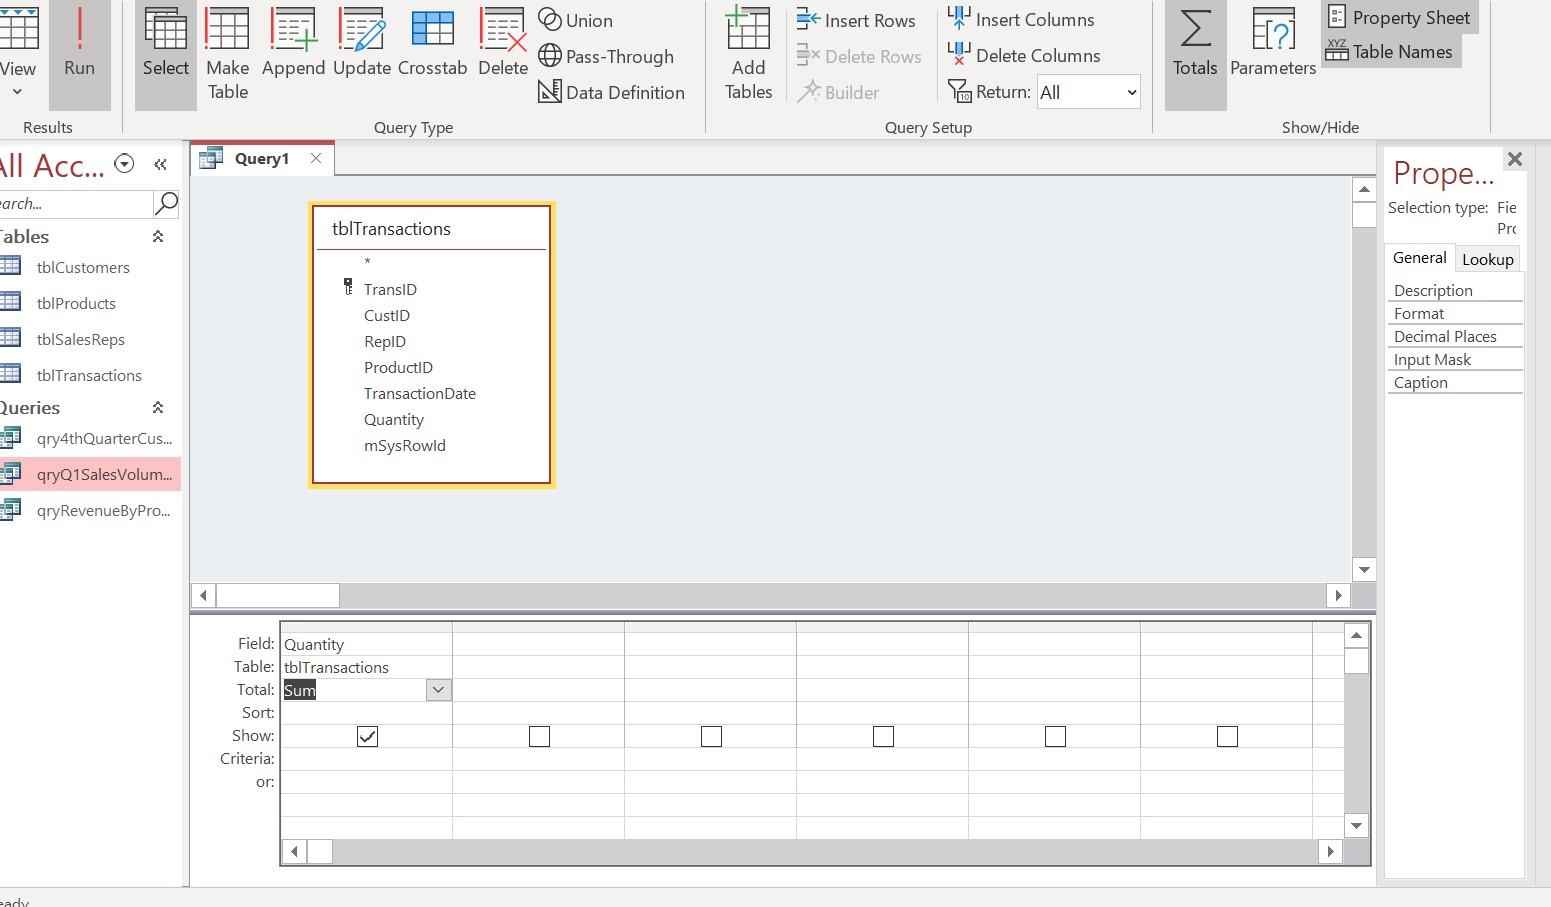
Task: Enable Show on the second grid column
Action: pos(539,736)
